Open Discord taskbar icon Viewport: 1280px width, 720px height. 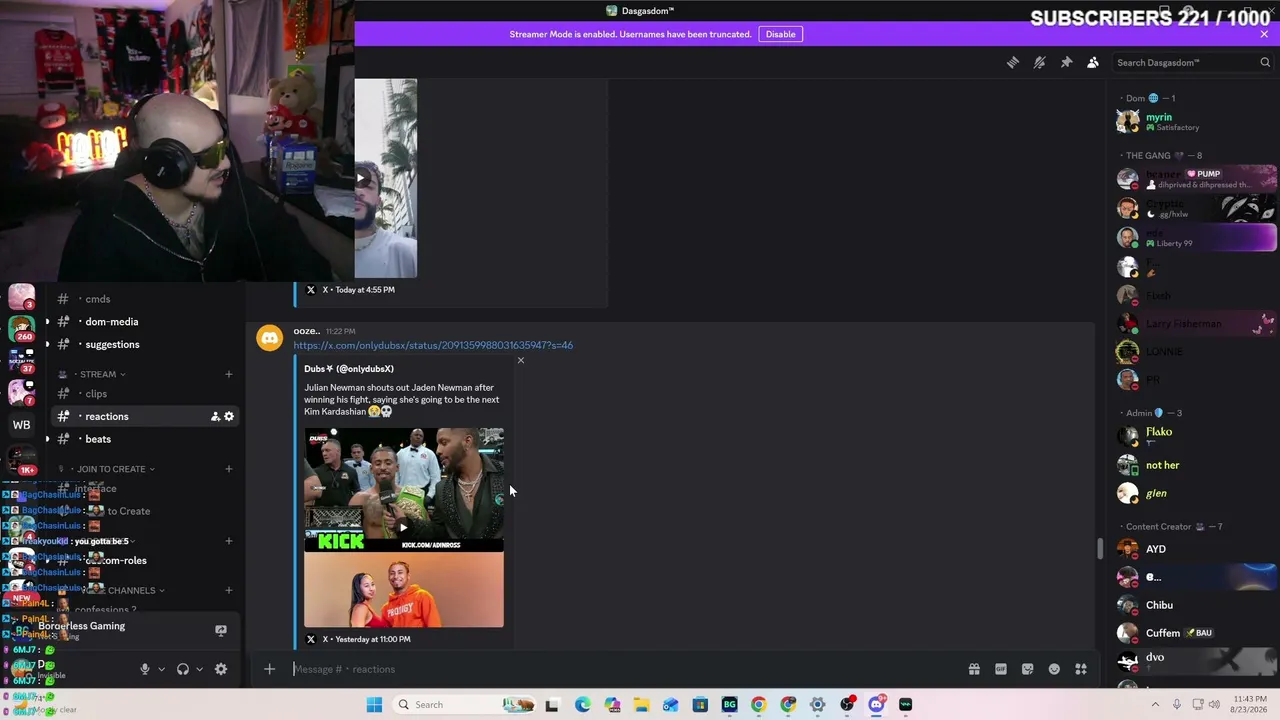click(877, 705)
